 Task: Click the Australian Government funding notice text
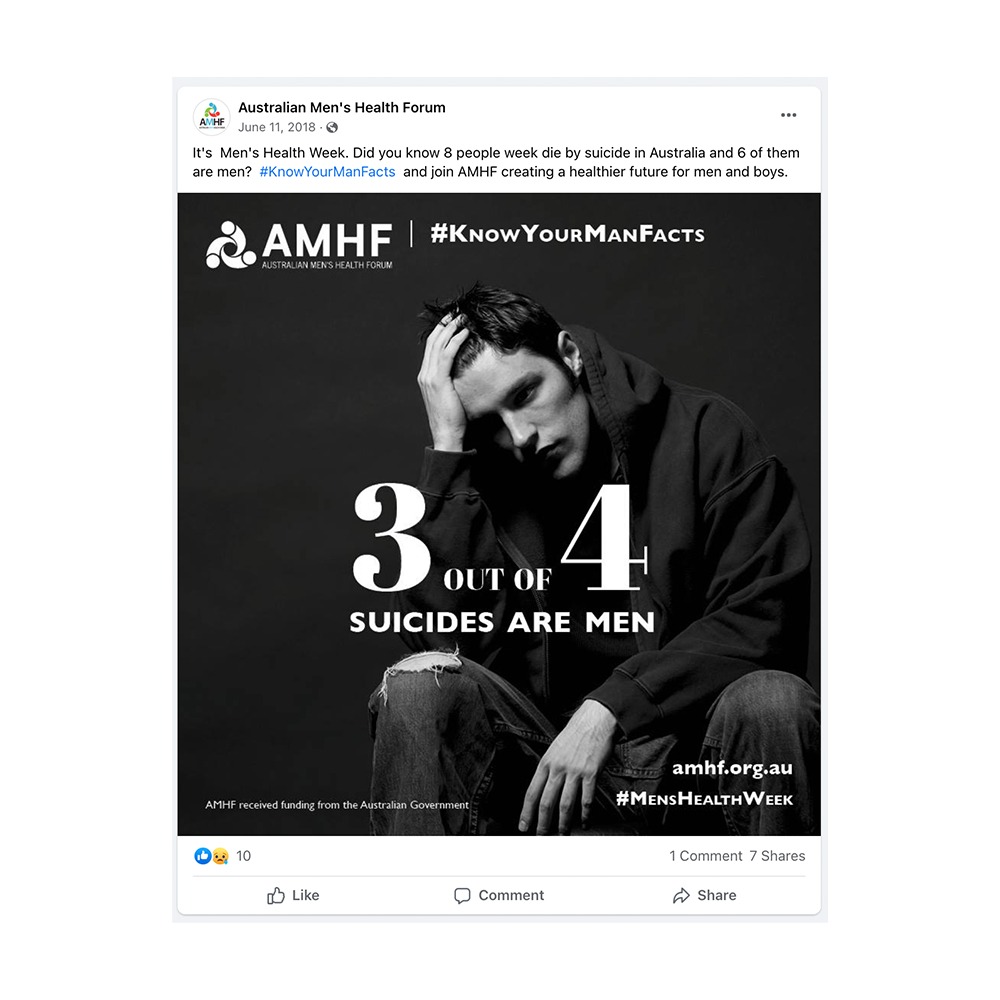[x=337, y=804]
